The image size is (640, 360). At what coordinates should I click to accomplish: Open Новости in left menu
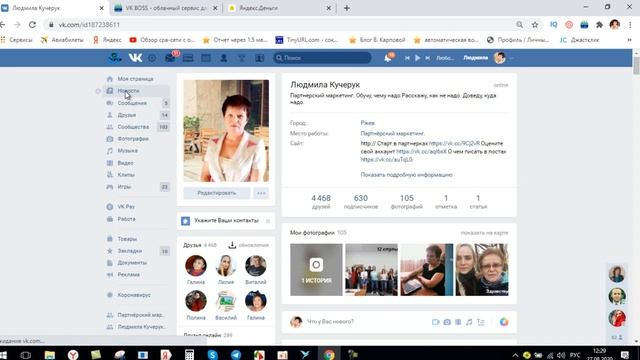[129, 91]
